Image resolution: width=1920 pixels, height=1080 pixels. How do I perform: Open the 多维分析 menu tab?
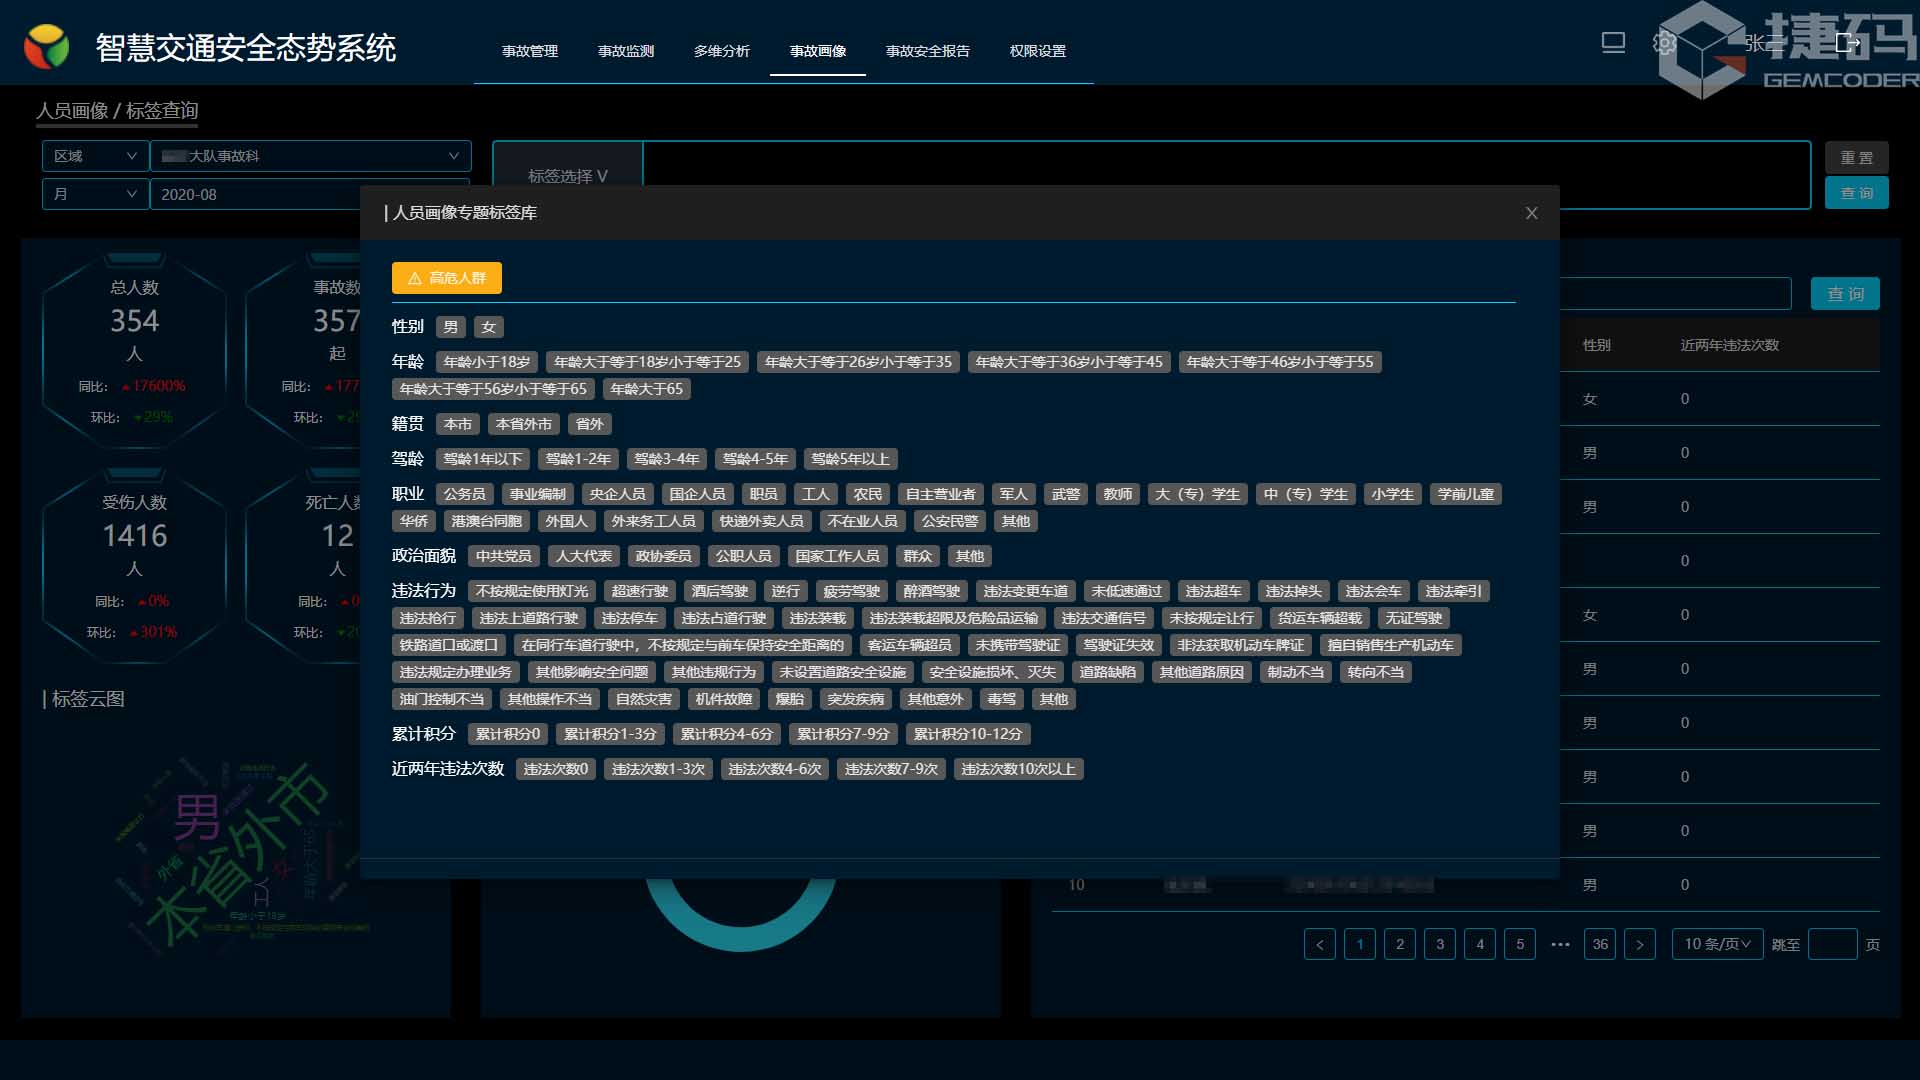[x=721, y=51]
